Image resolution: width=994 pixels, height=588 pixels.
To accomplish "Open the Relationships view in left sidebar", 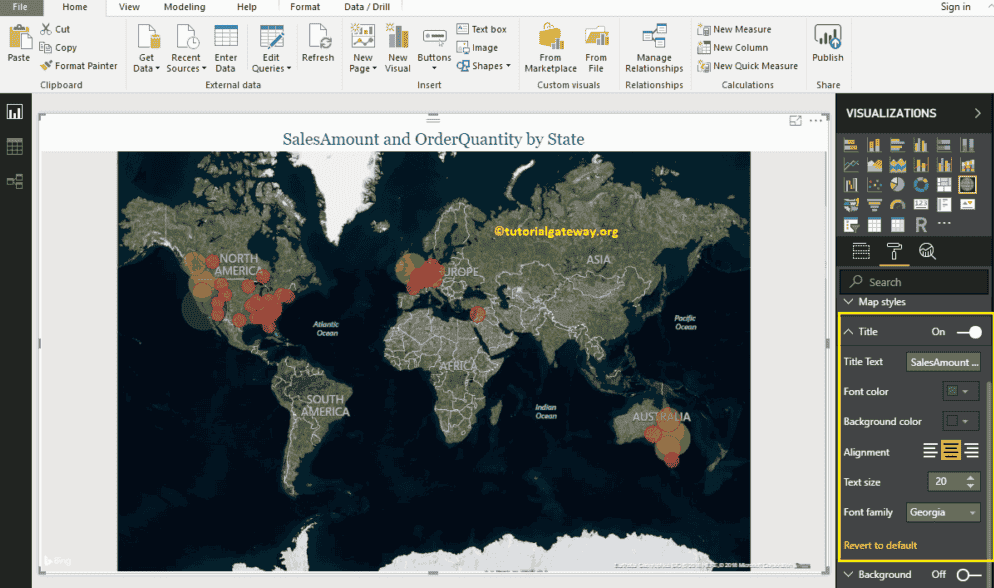I will (15, 181).
